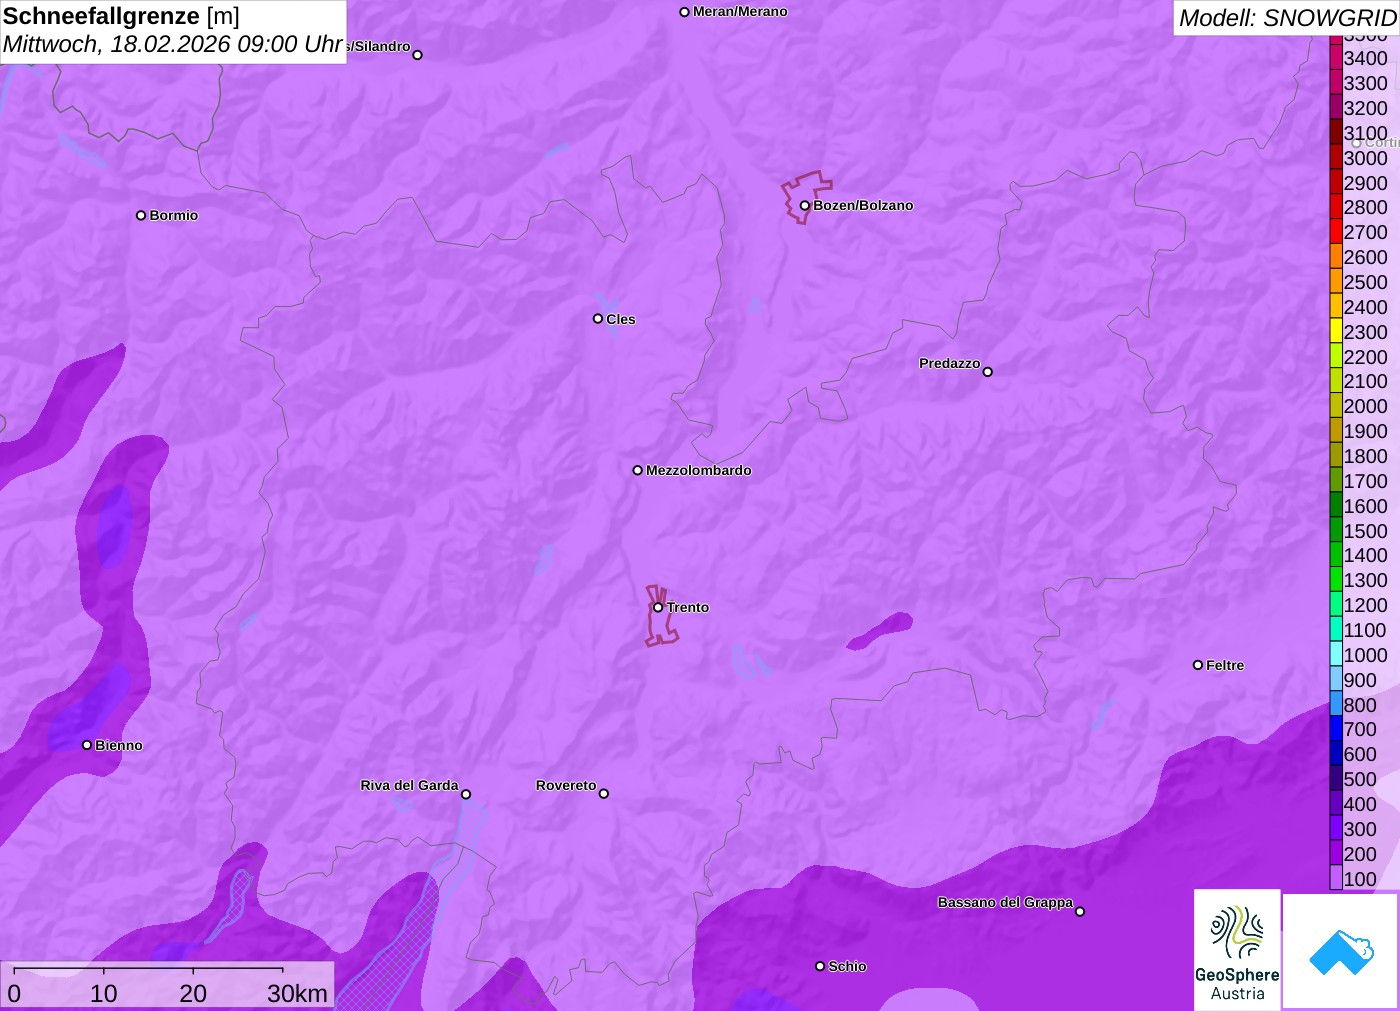Click the Feltre marker dot

coord(1198,665)
